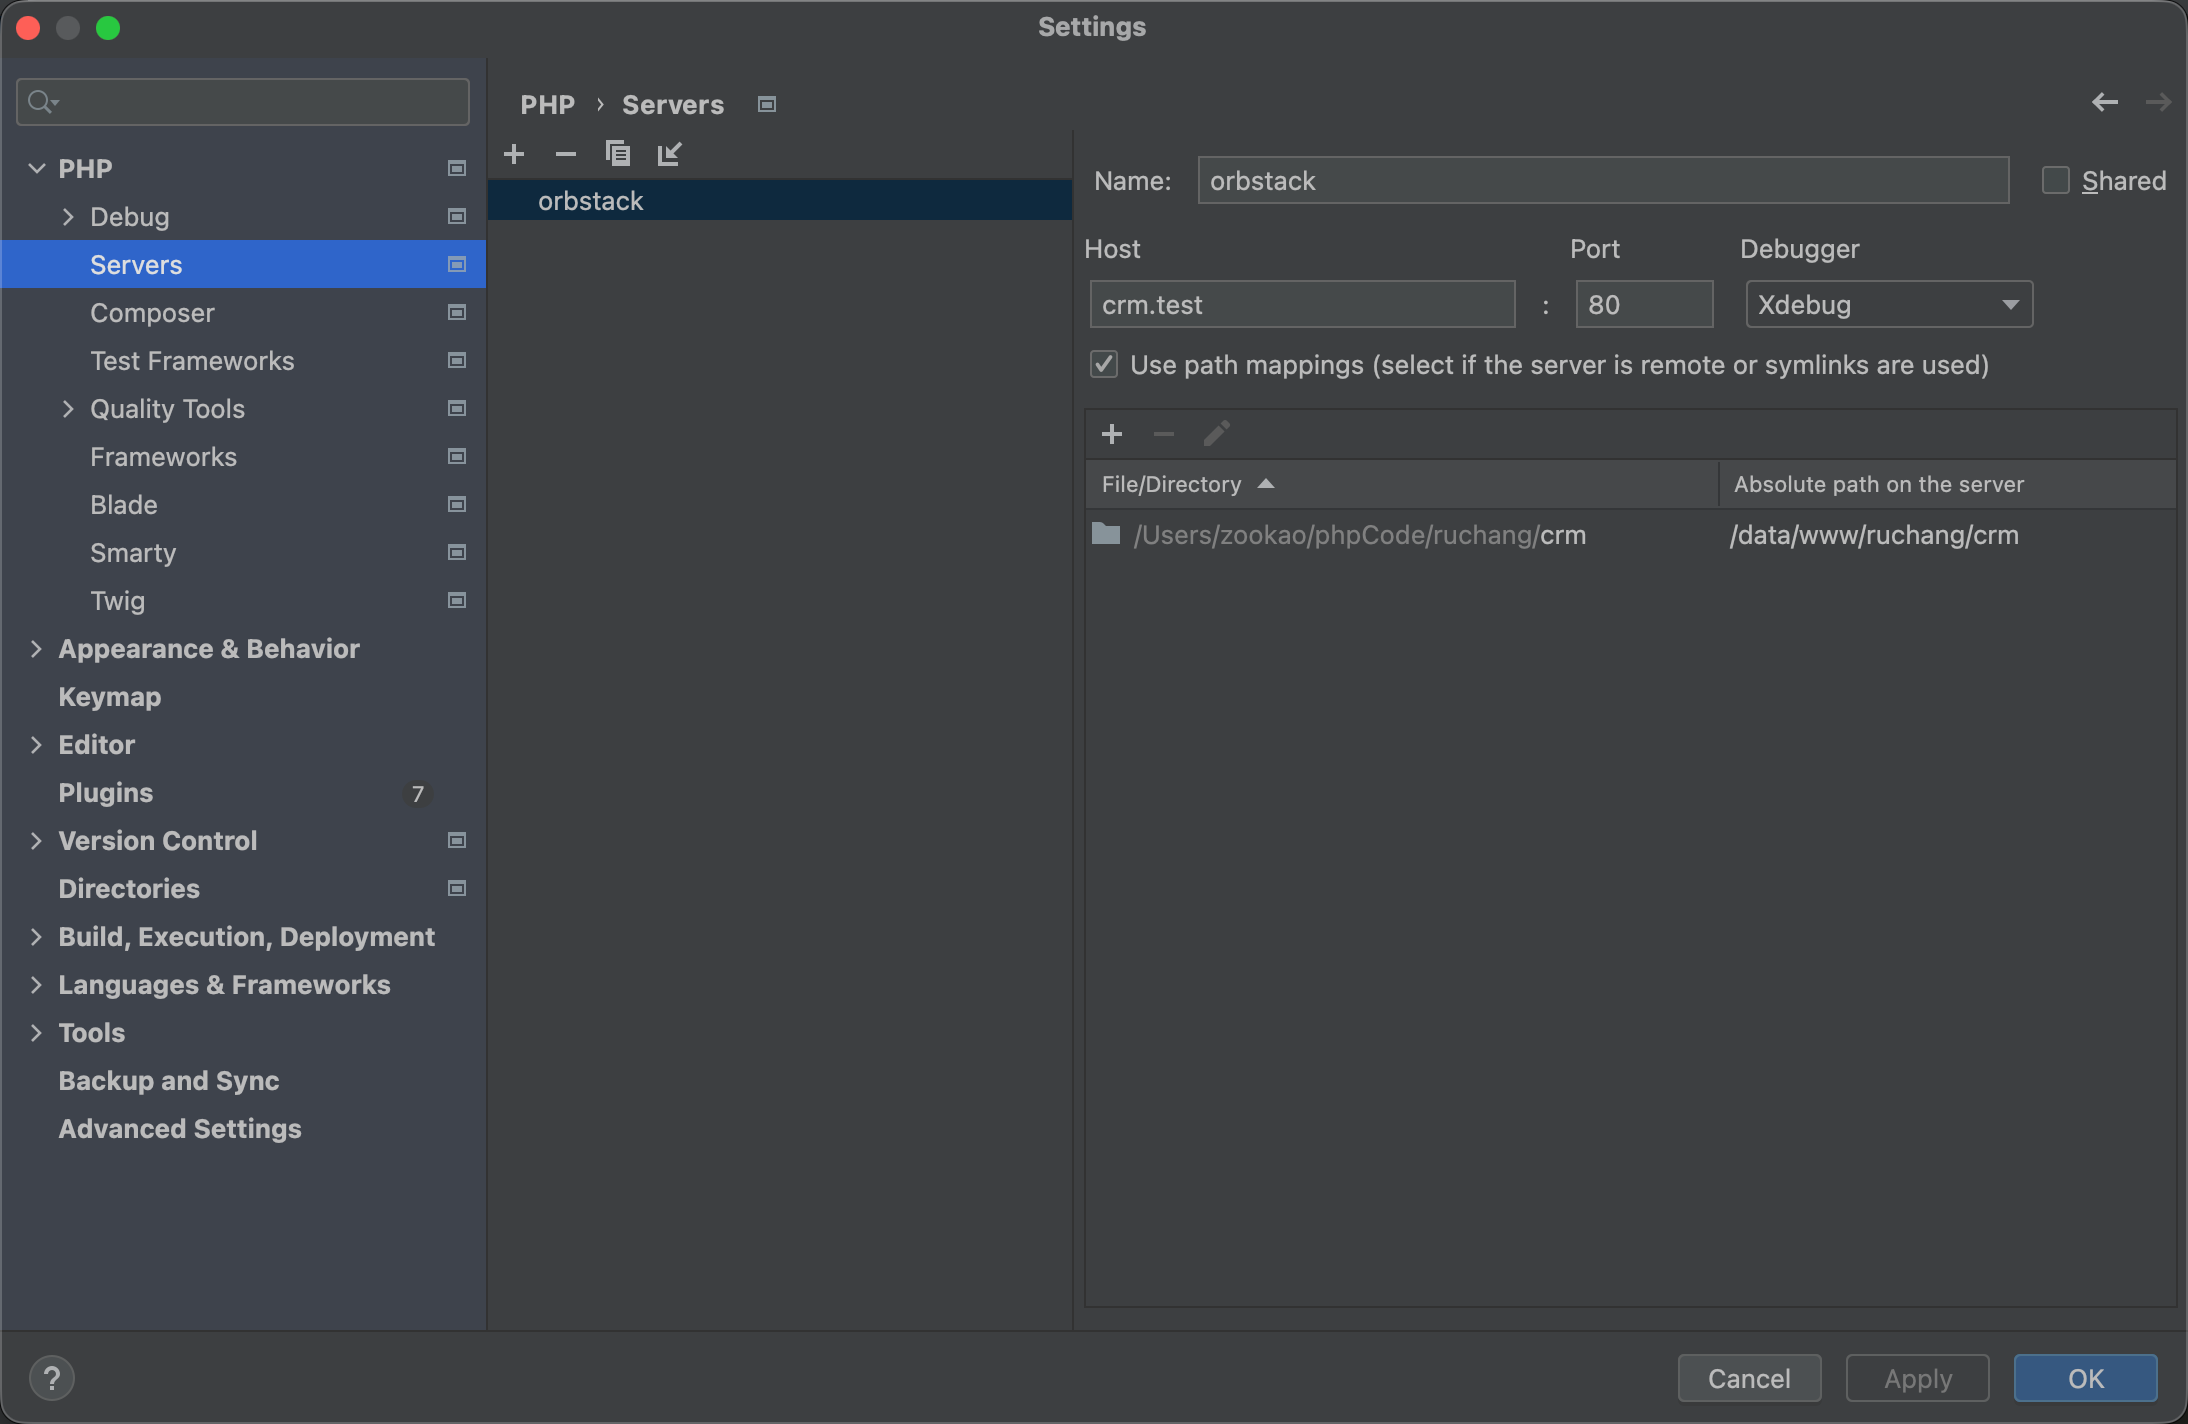Toggle the Shared checkbox

click(x=2056, y=180)
